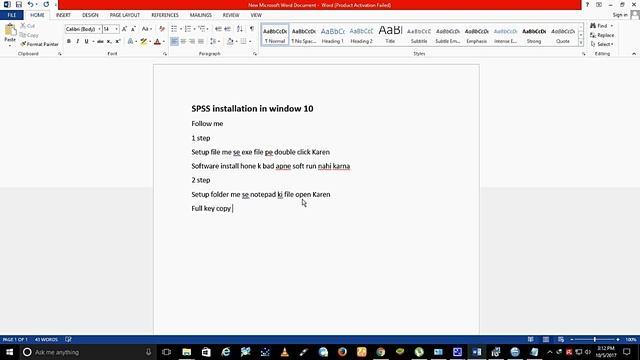
Task: Align text left
Action: point(174,41)
